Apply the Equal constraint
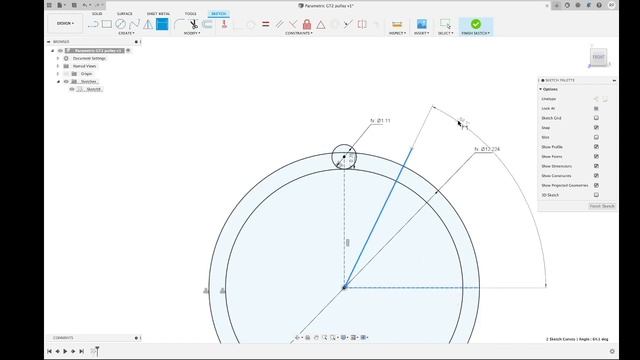The height and width of the screenshot is (360, 640). click(266, 24)
